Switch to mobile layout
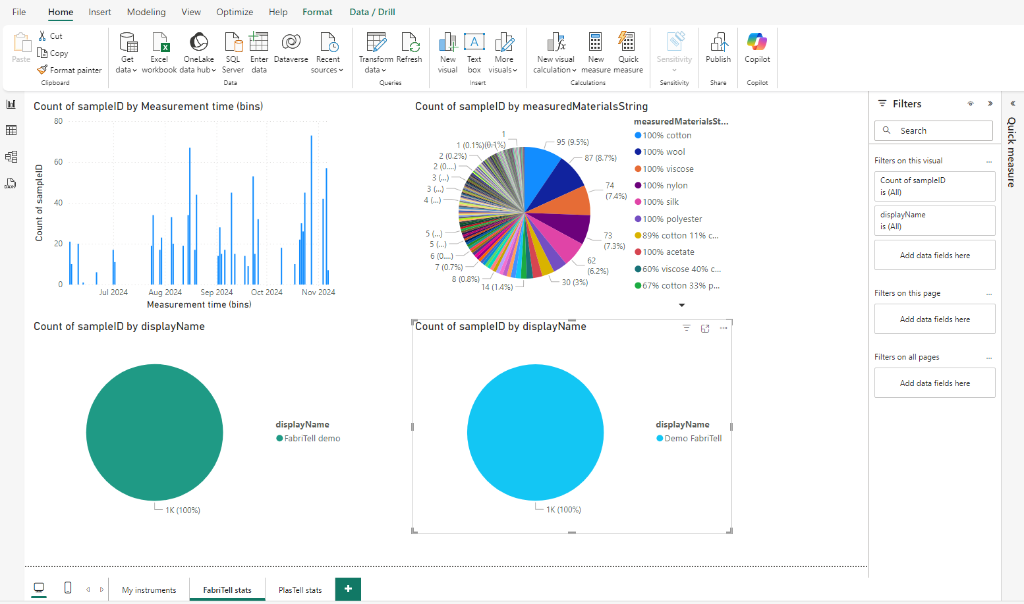 [x=67, y=588]
